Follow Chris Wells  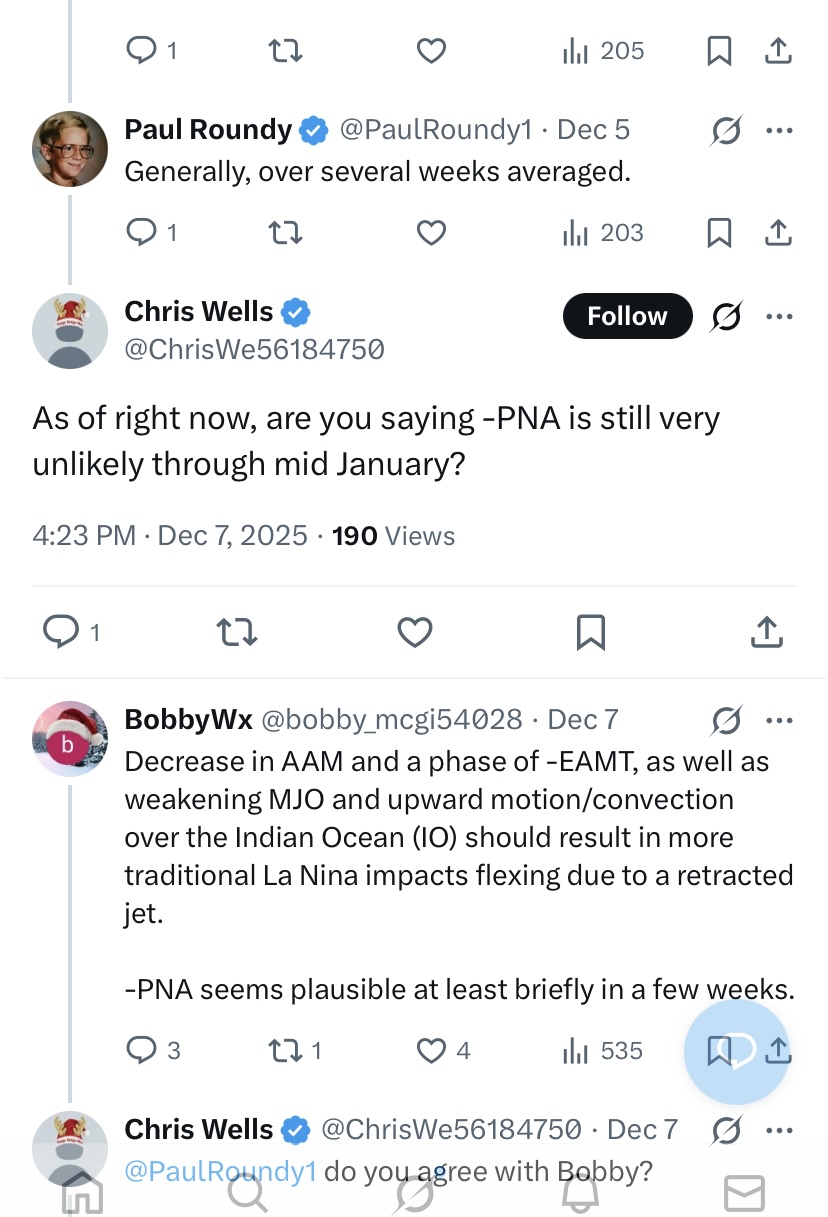click(x=627, y=316)
